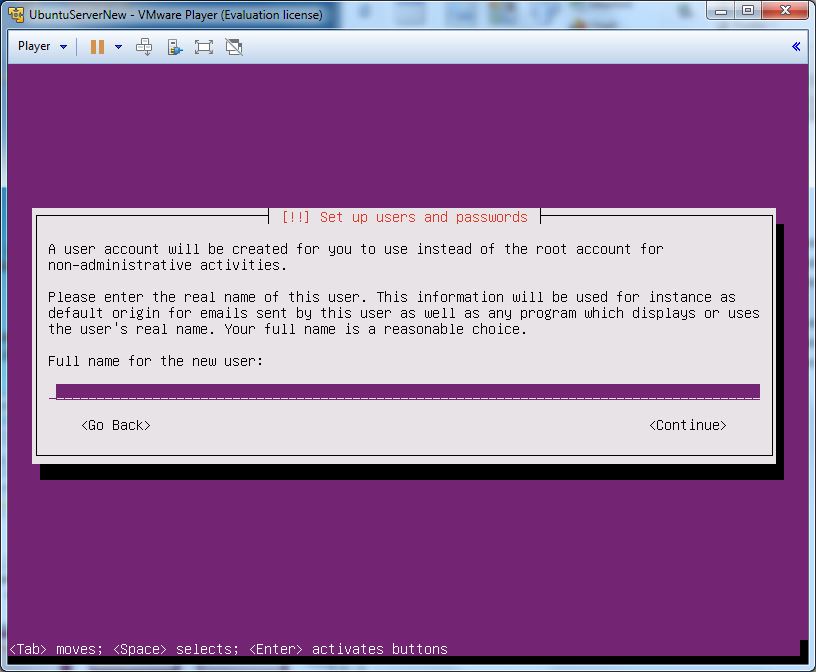816x672 pixels.
Task: Click the 'Full name for the new user' label
Action: [155, 361]
